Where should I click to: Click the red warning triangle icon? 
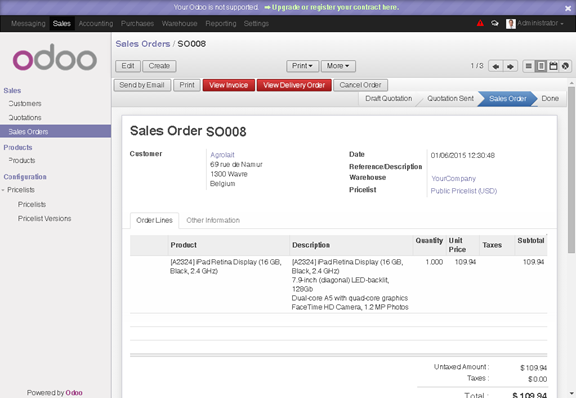point(480,23)
